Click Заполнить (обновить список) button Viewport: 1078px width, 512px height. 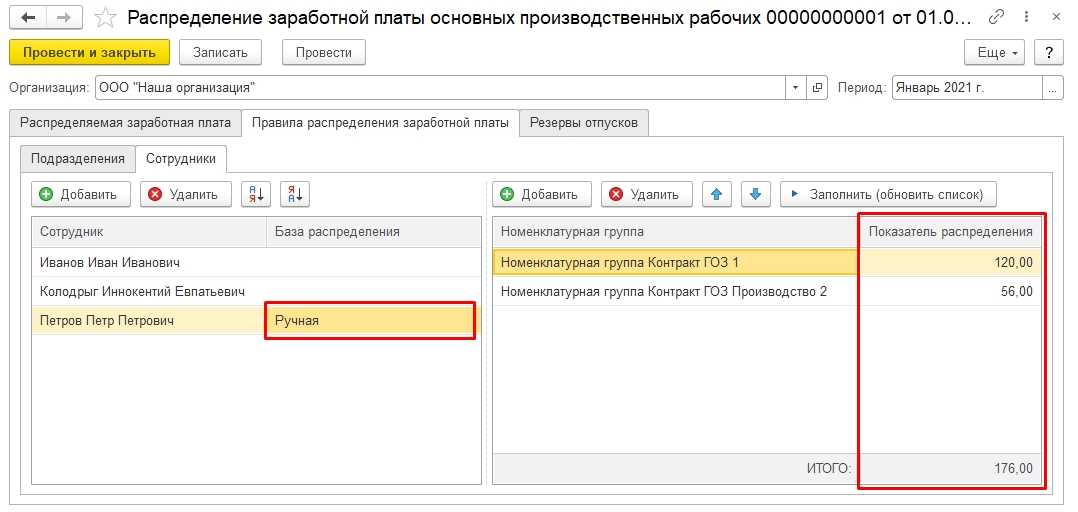point(888,194)
